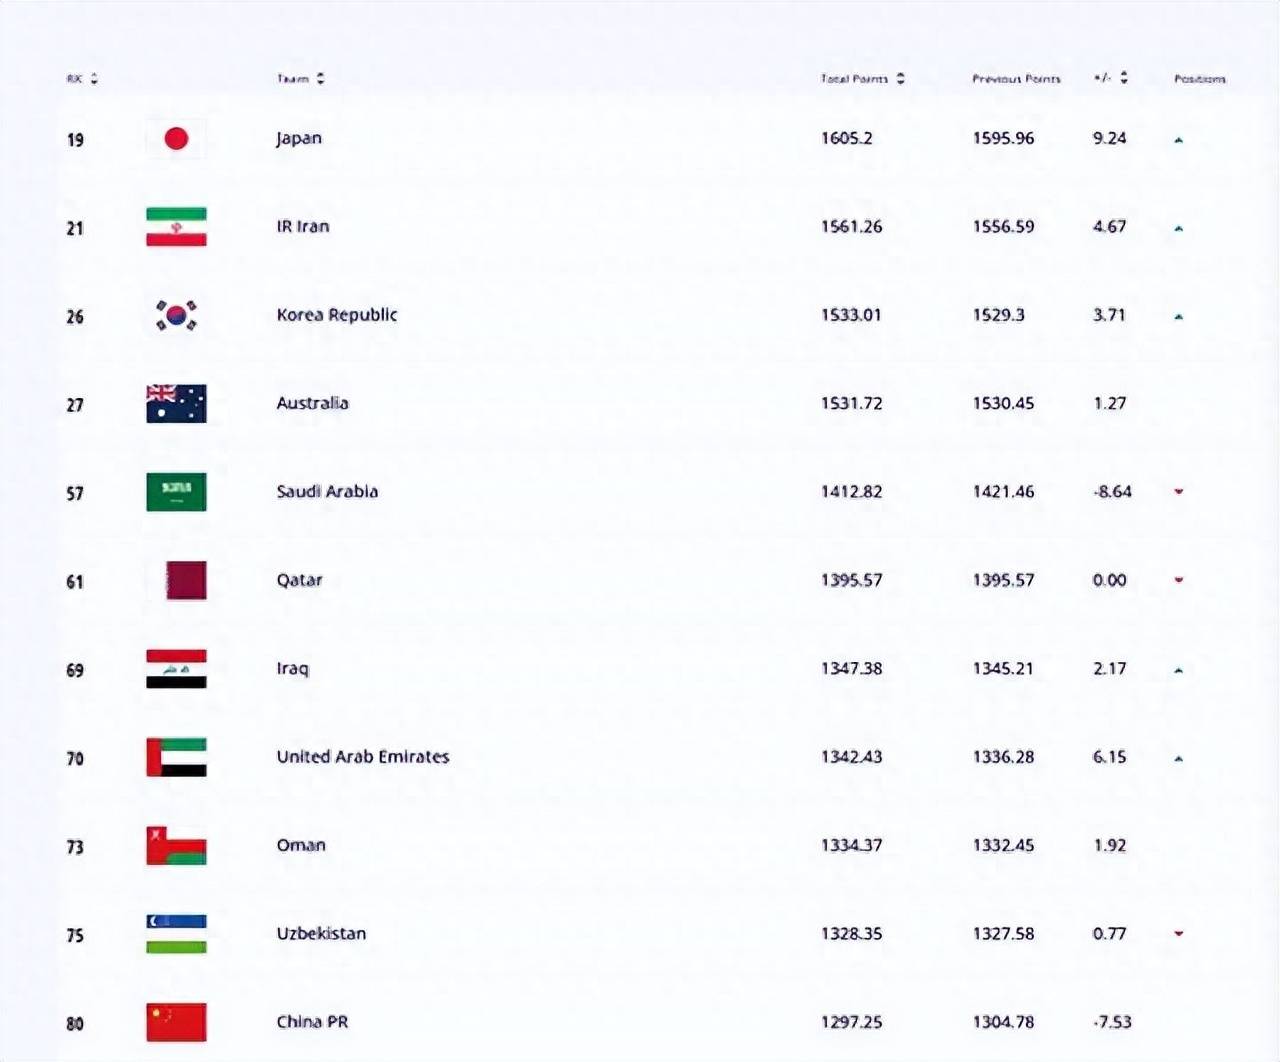The width and height of the screenshot is (1280, 1062).
Task: Click the China PR flag icon
Action: pyautogui.click(x=176, y=1022)
